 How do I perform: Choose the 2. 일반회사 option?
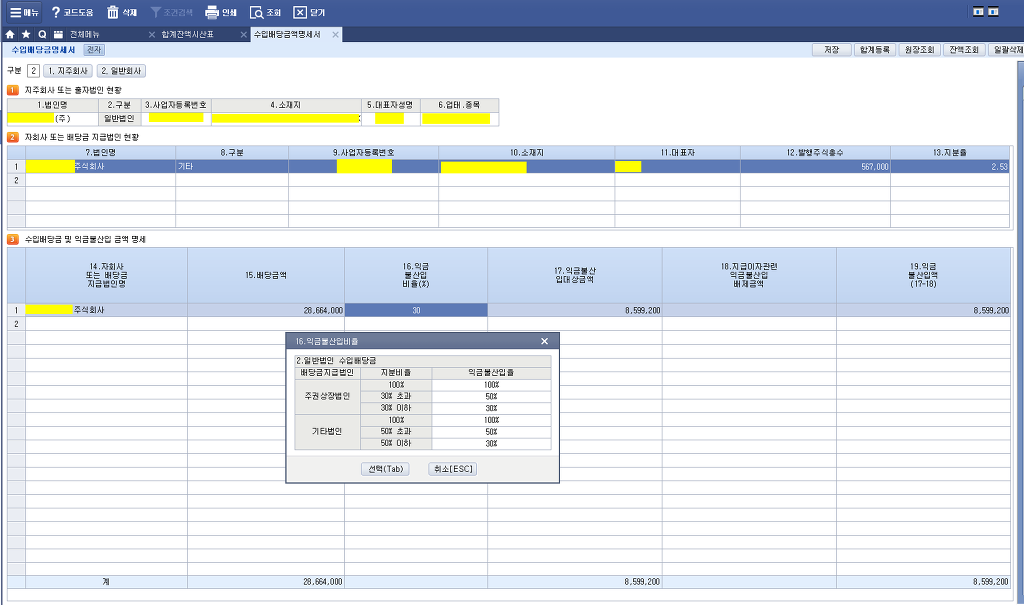tap(121, 71)
